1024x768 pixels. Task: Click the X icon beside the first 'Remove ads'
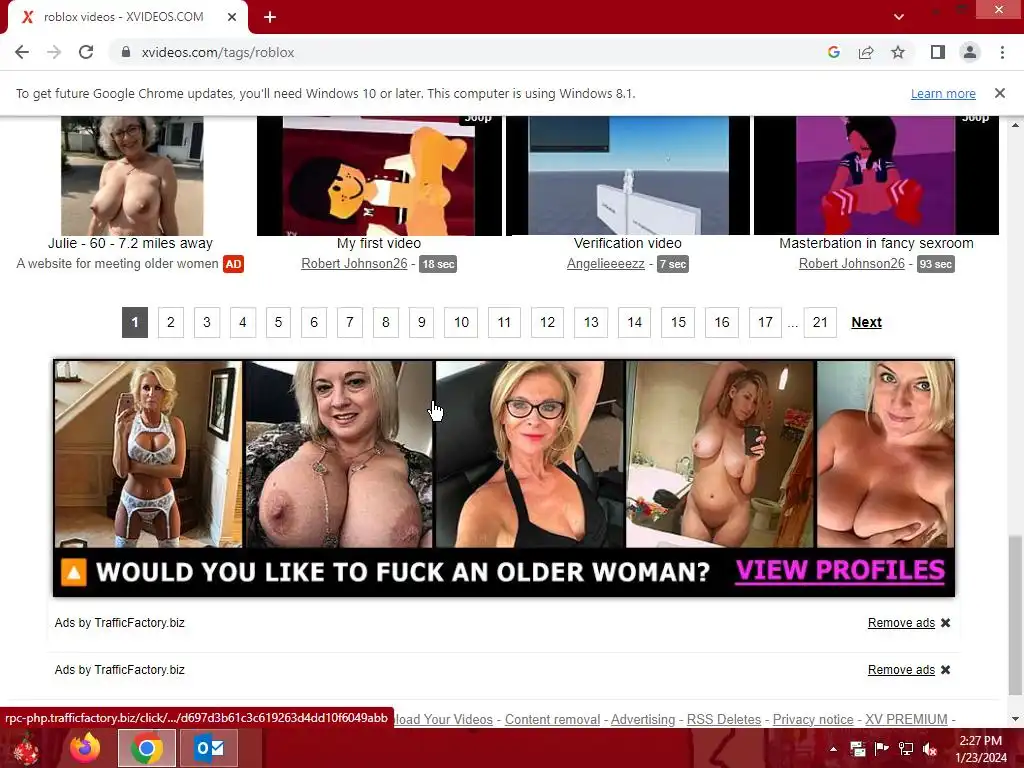click(x=945, y=623)
